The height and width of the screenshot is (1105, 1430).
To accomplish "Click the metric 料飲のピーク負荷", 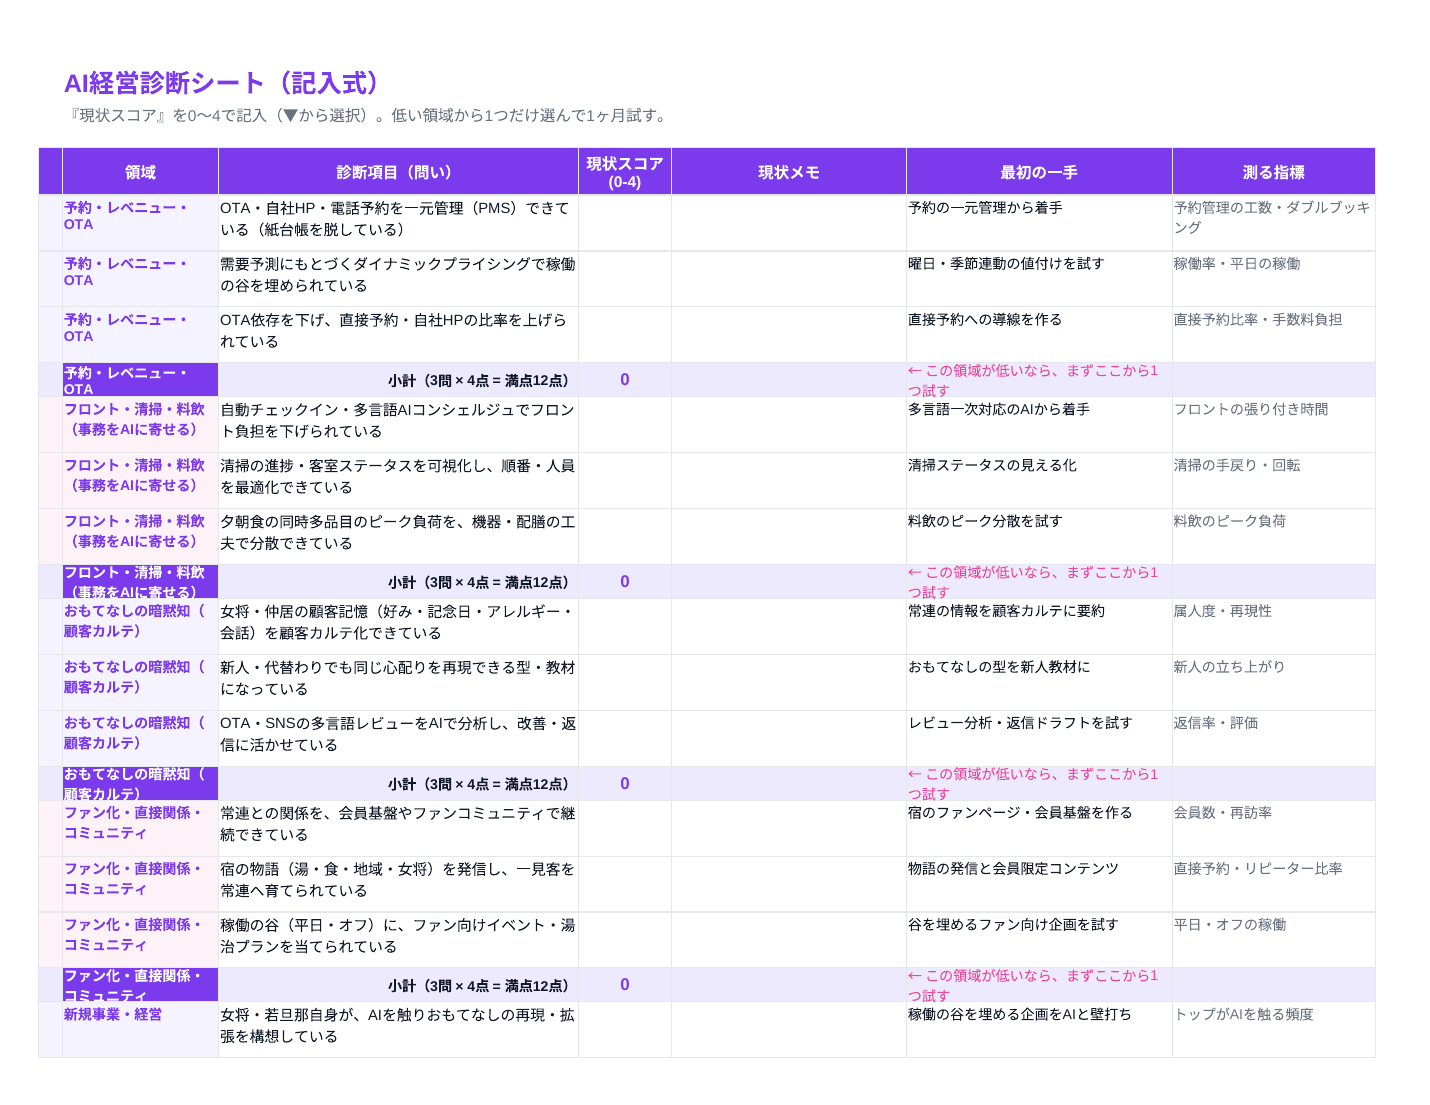I will [x=1273, y=536].
